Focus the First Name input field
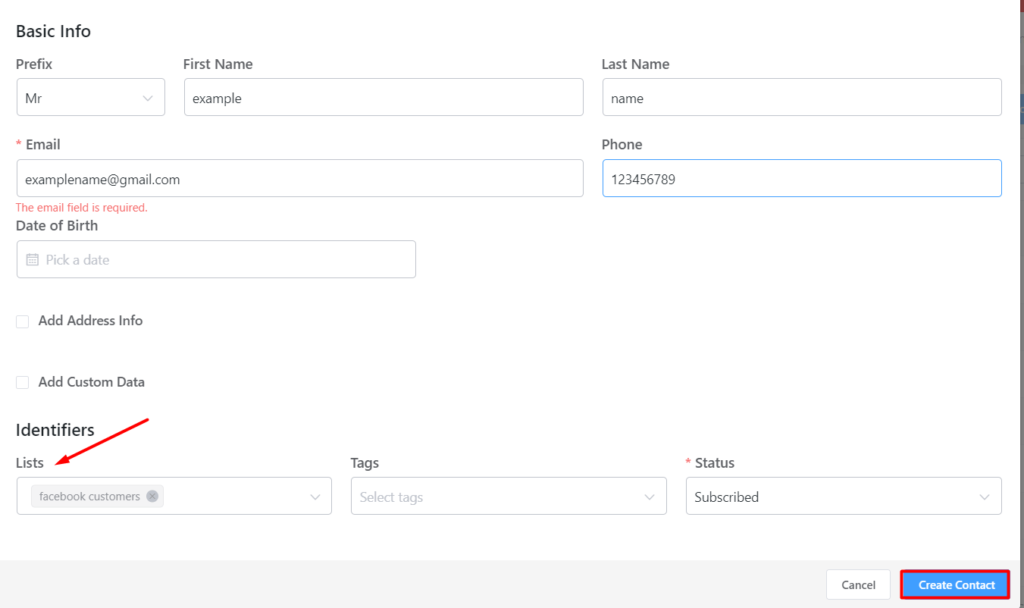Viewport: 1024px width, 608px height. pyautogui.click(x=383, y=98)
